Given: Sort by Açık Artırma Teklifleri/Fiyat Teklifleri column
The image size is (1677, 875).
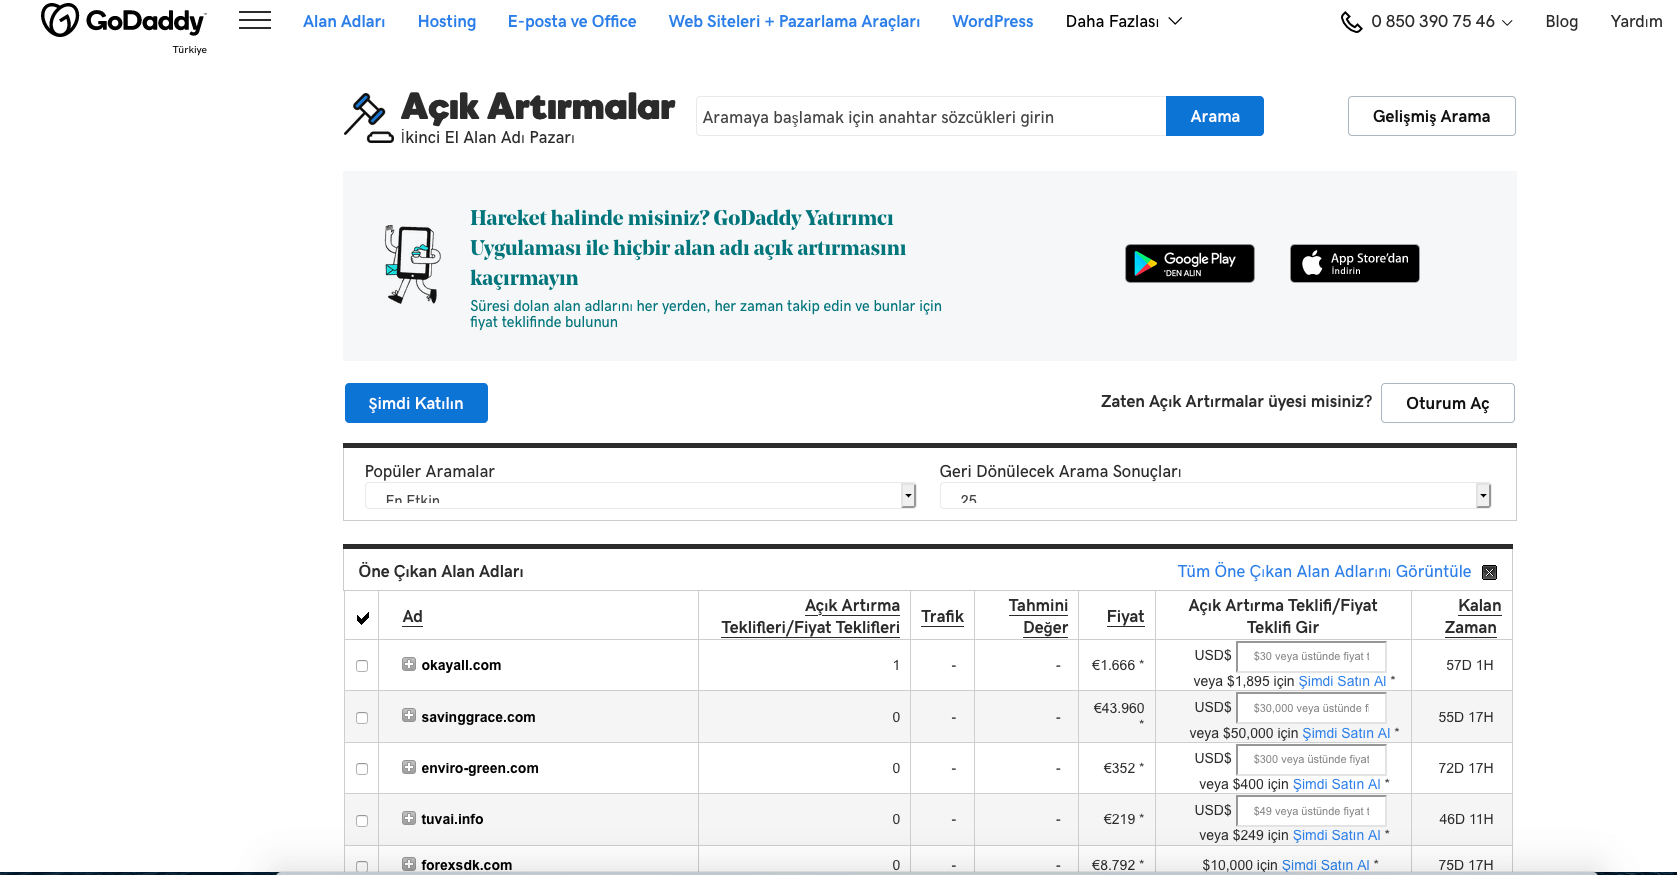Looking at the screenshot, I should [x=811, y=616].
